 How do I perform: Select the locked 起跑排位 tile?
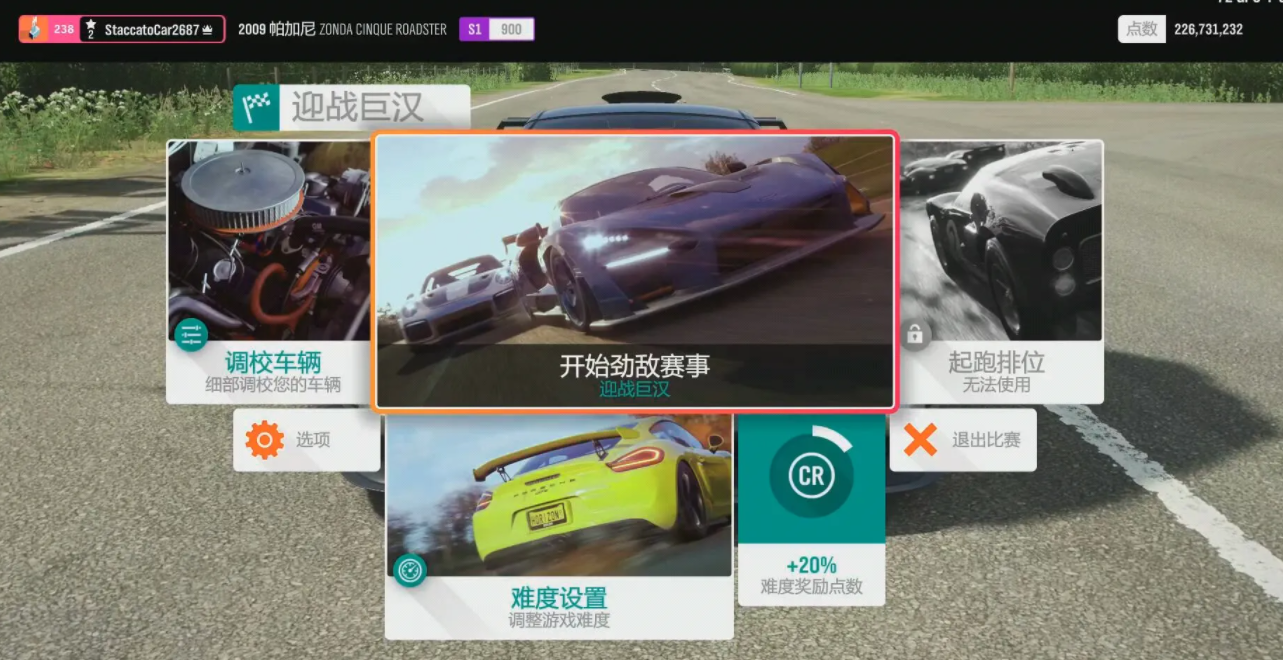click(x=1000, y=272)
